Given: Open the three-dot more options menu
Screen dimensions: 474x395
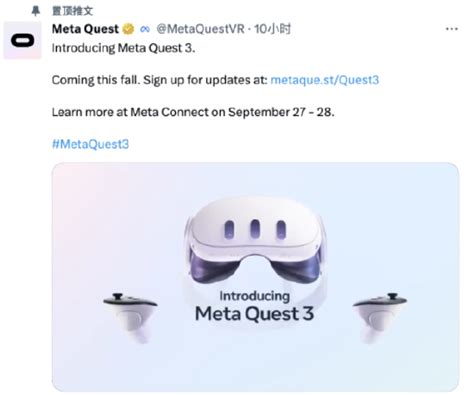Looking at the screenshot, I should tap(452, 29).
